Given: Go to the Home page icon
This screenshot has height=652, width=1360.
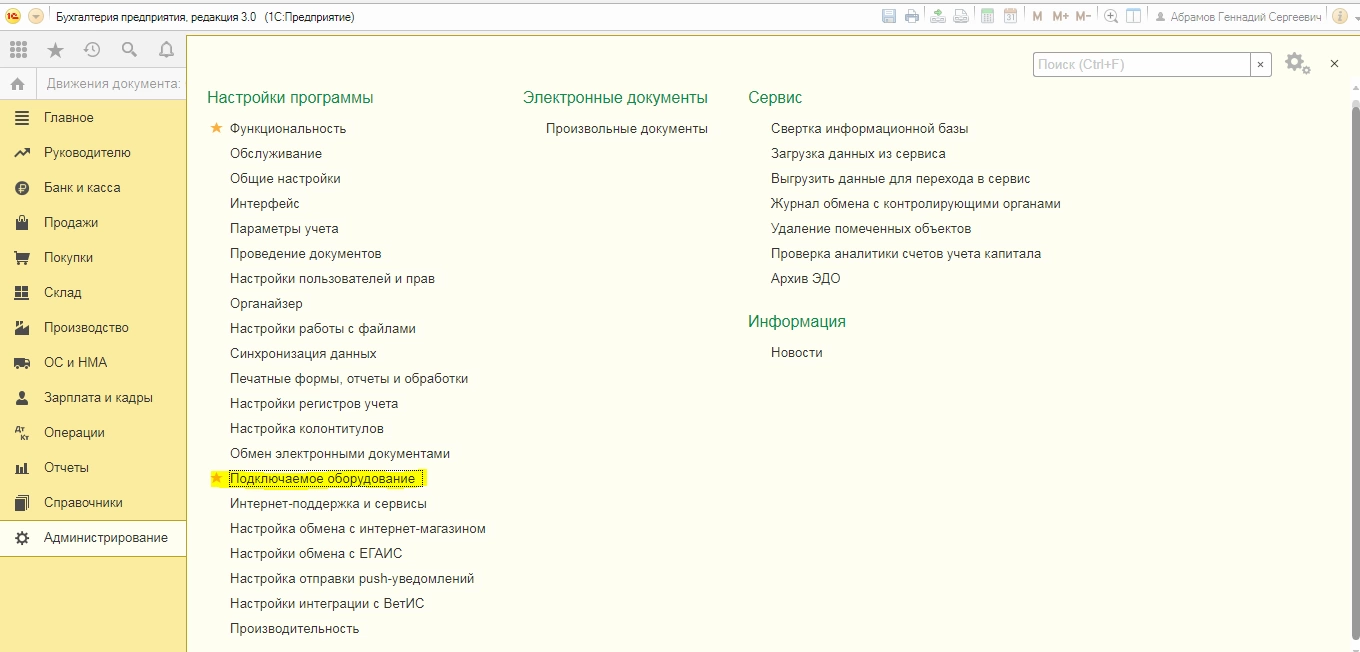Looking at the screenshot, I should pyautogui.click(x=17, y=84).
